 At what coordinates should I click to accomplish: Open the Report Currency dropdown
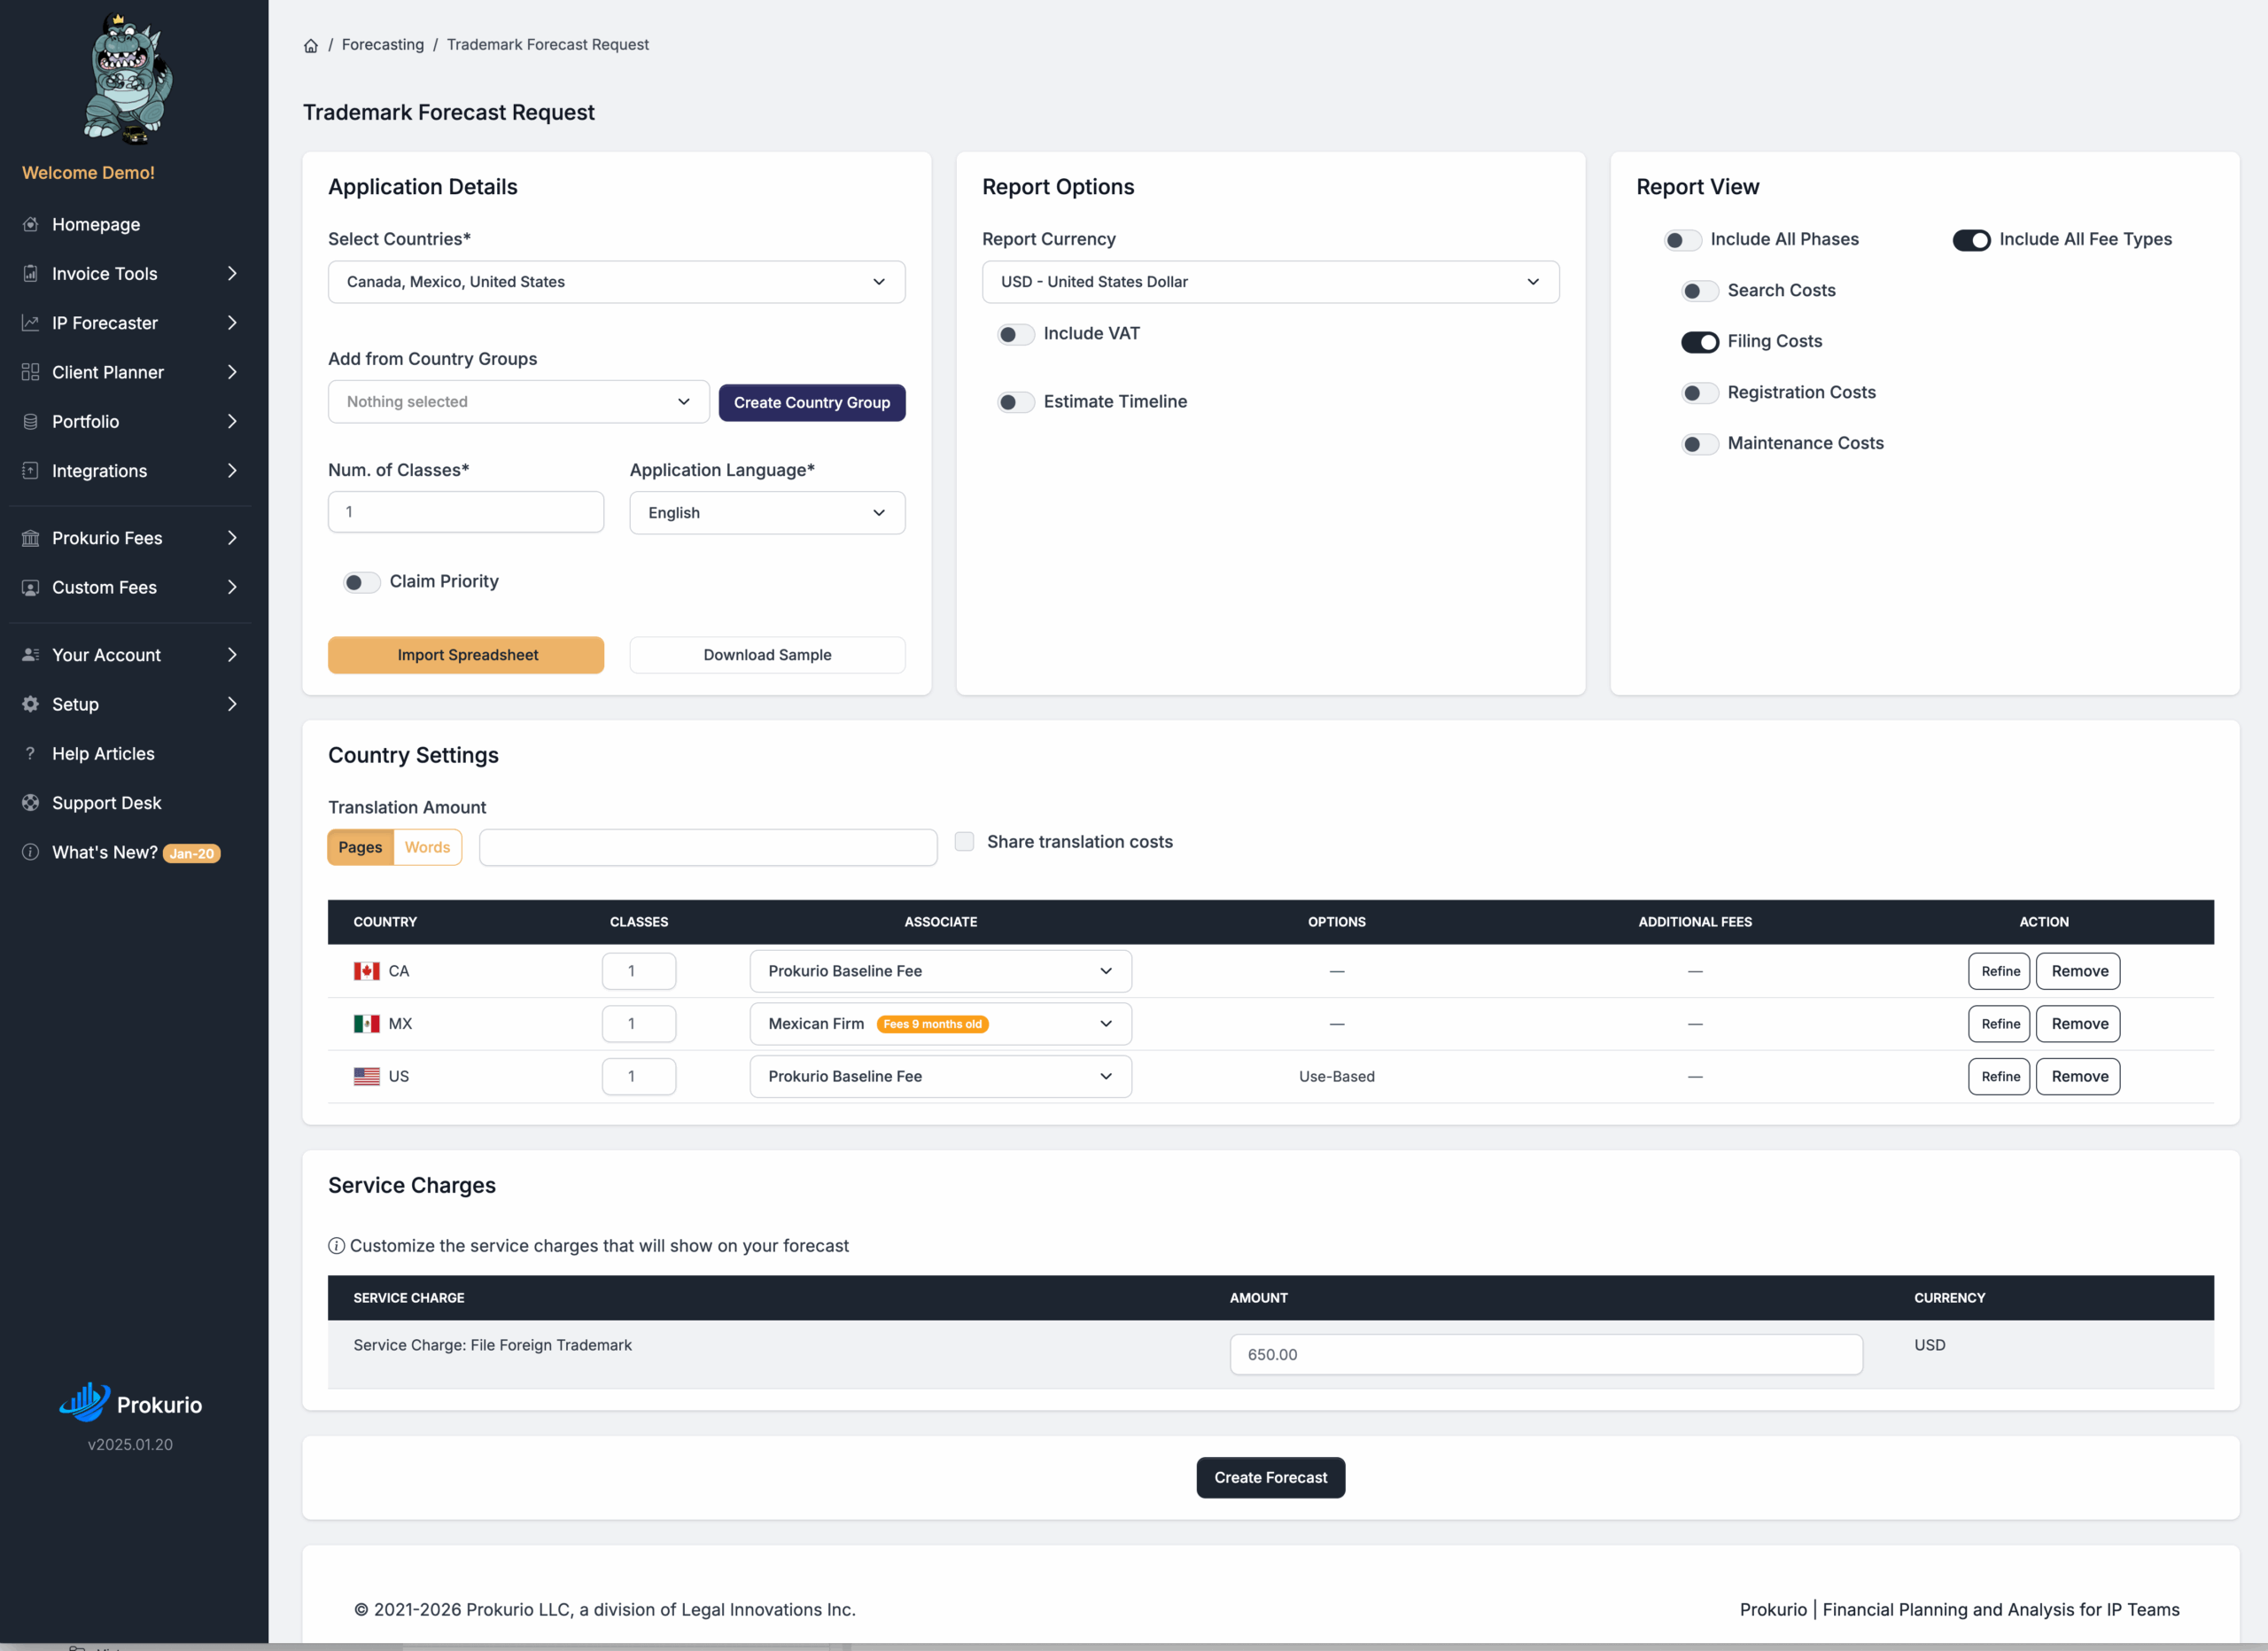(x=1270, y=282)
